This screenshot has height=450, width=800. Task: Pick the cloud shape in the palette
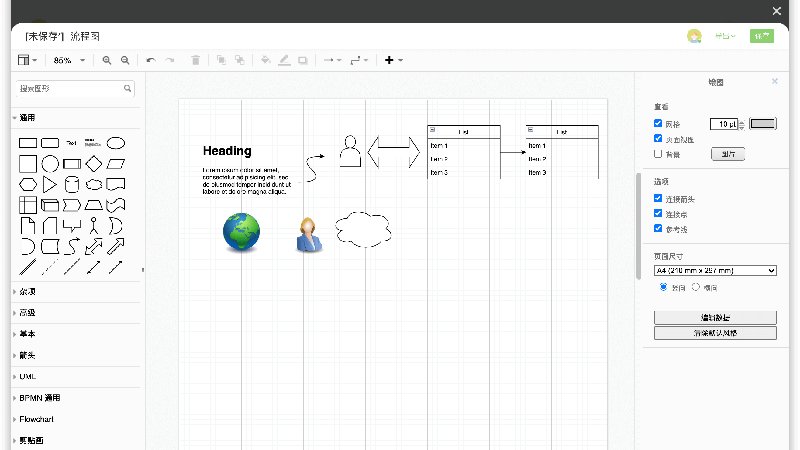[94, 184]
